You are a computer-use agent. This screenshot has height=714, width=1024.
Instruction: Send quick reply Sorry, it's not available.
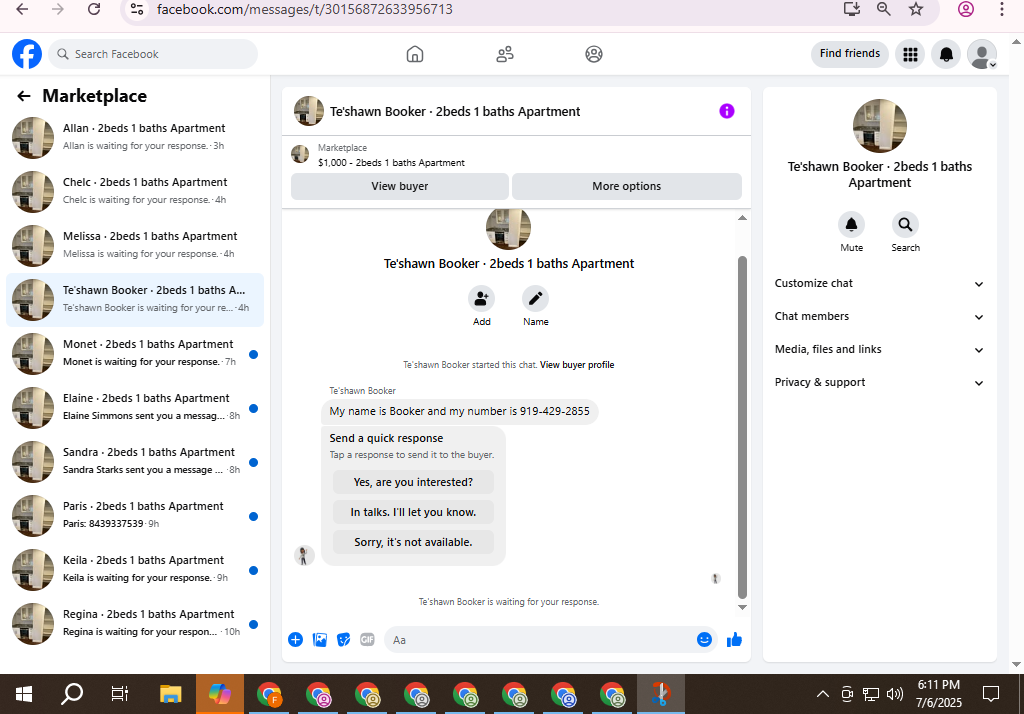point(413,542)
